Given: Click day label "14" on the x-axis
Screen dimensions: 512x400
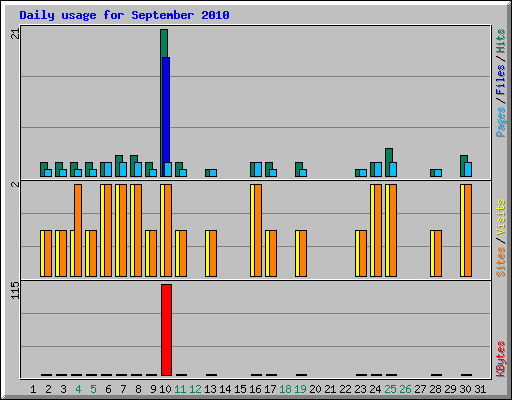Looking at the screenshot, I should 225,389.
